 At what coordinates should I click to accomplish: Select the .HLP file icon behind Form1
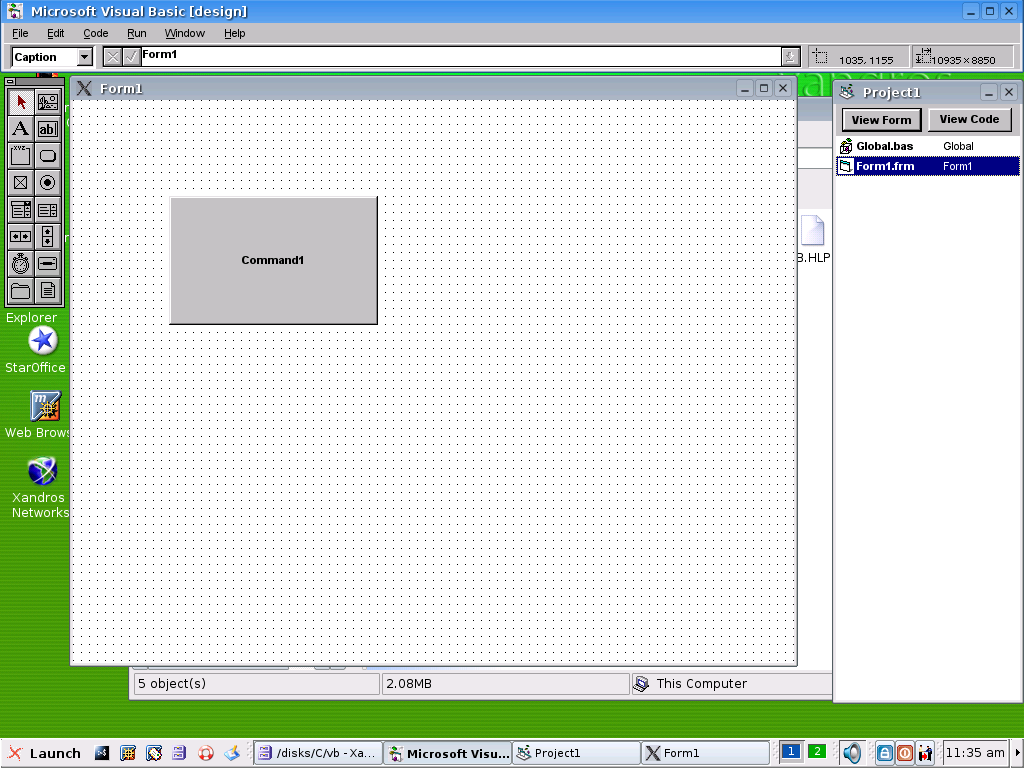814,231
